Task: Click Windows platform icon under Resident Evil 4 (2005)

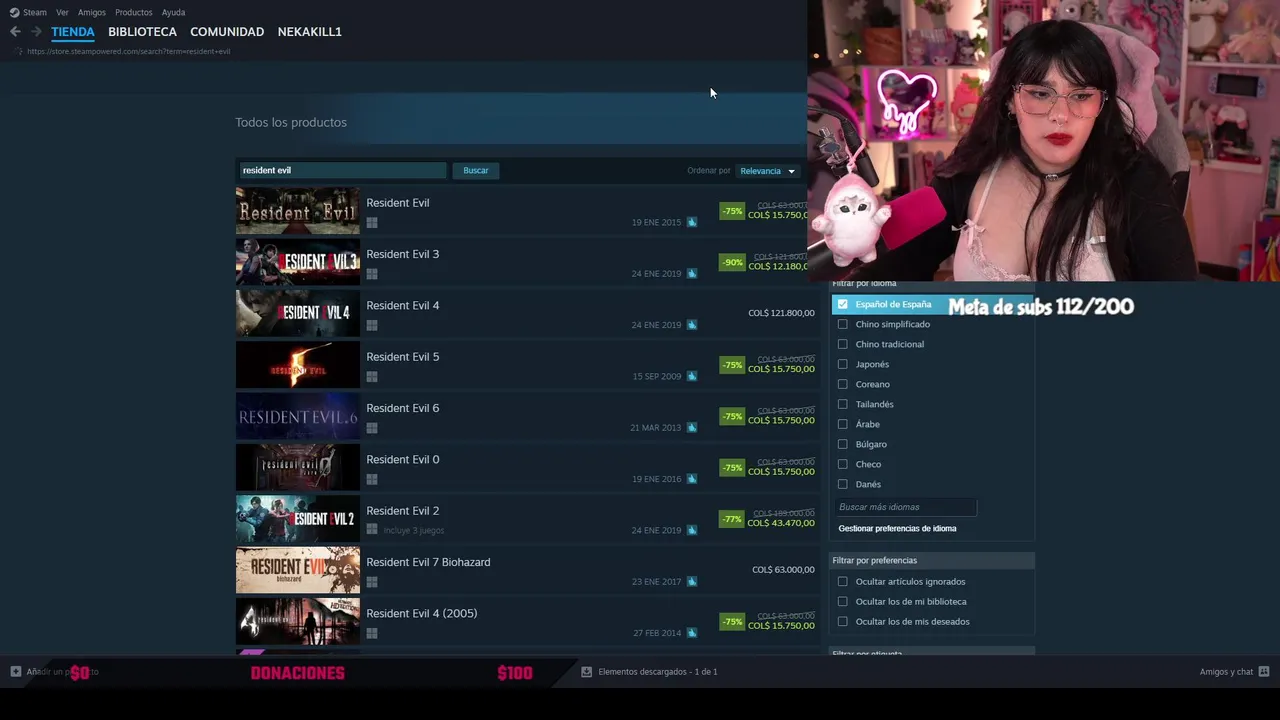Action: coord(372,633)
